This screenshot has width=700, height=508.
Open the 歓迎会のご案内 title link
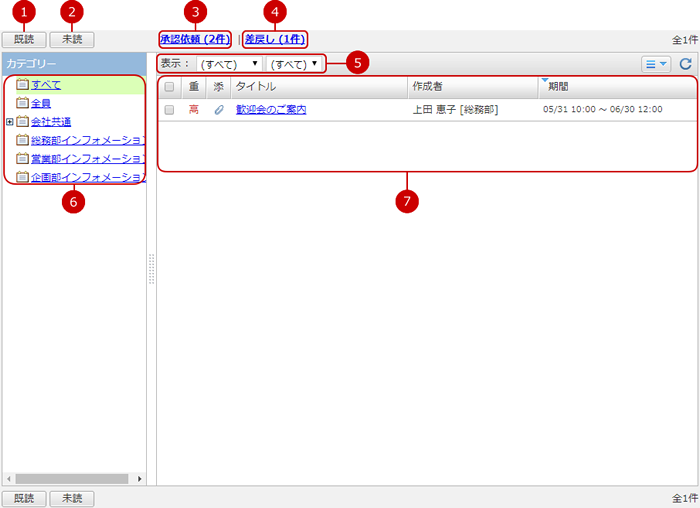(271, 110)
